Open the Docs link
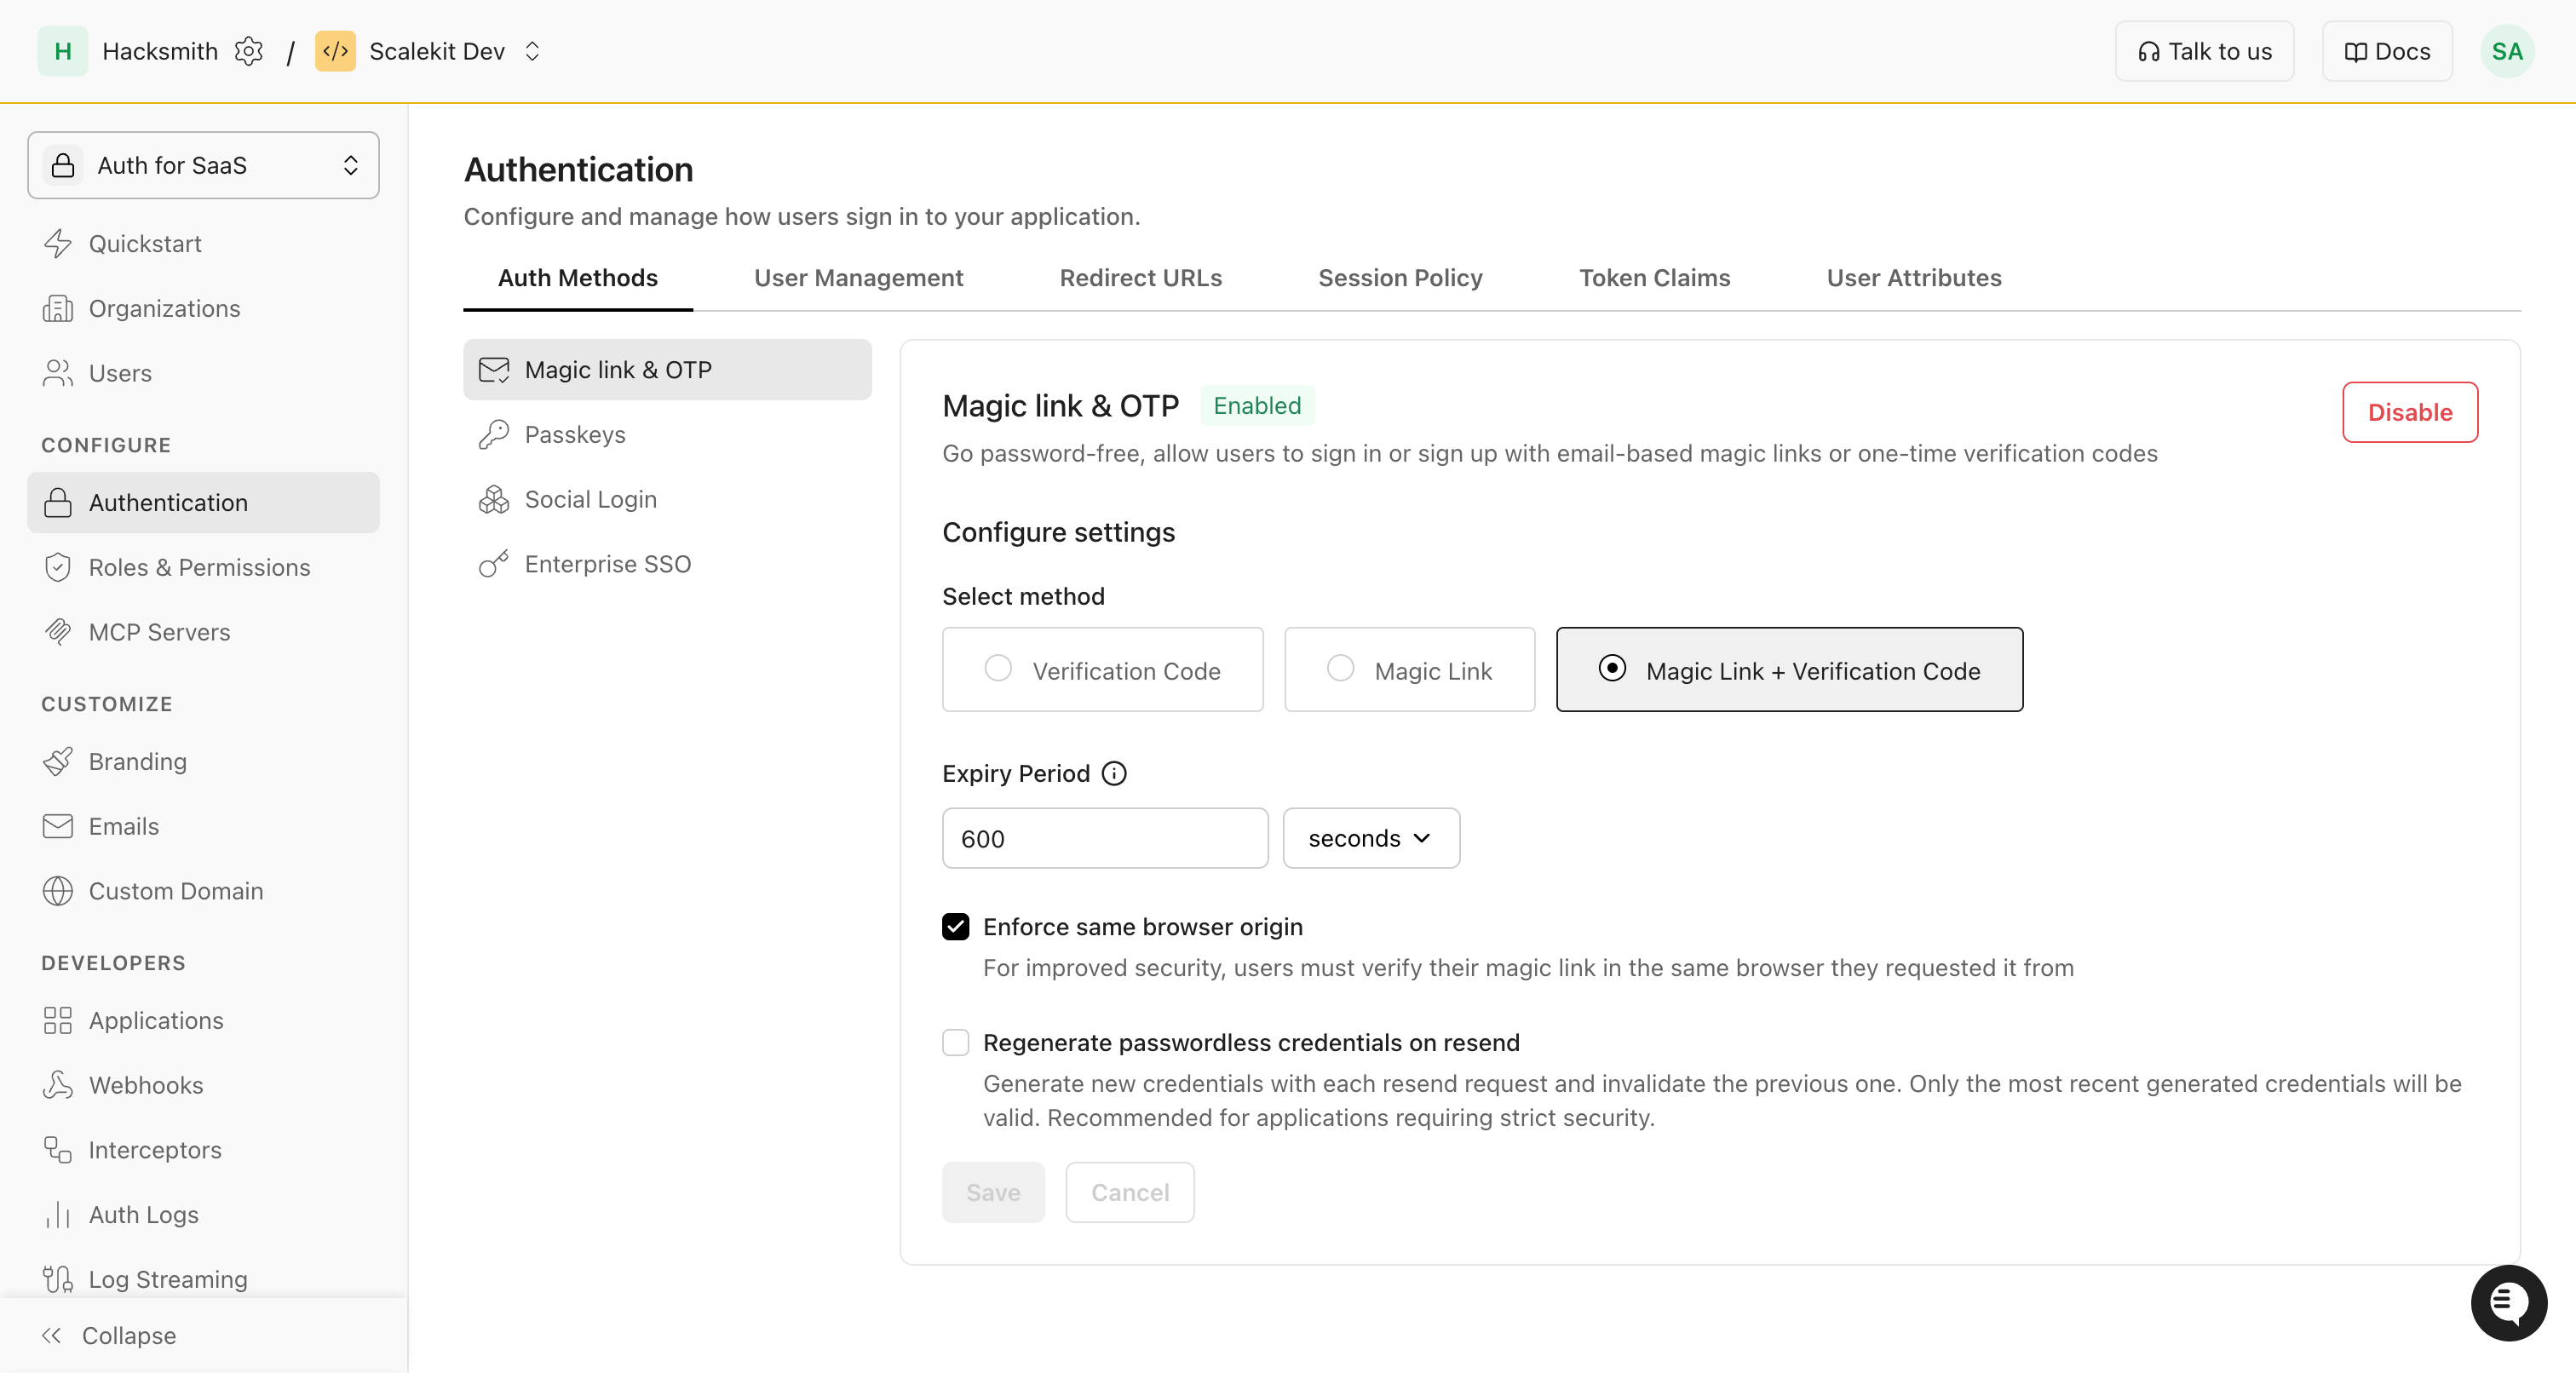Screen dimensions: 2576x1373 point(2386,51)
